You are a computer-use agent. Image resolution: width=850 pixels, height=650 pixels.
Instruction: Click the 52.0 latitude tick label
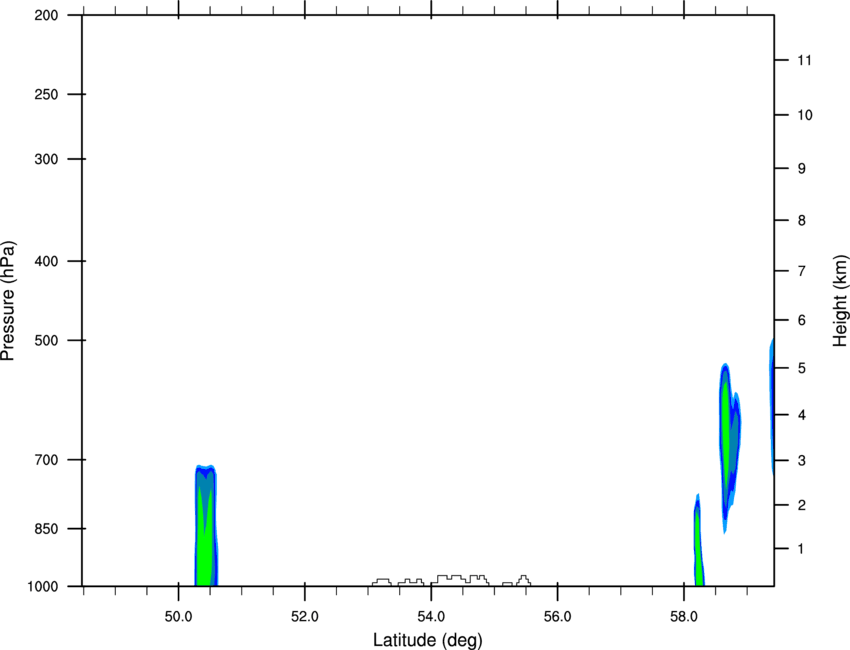pos(305,617)
